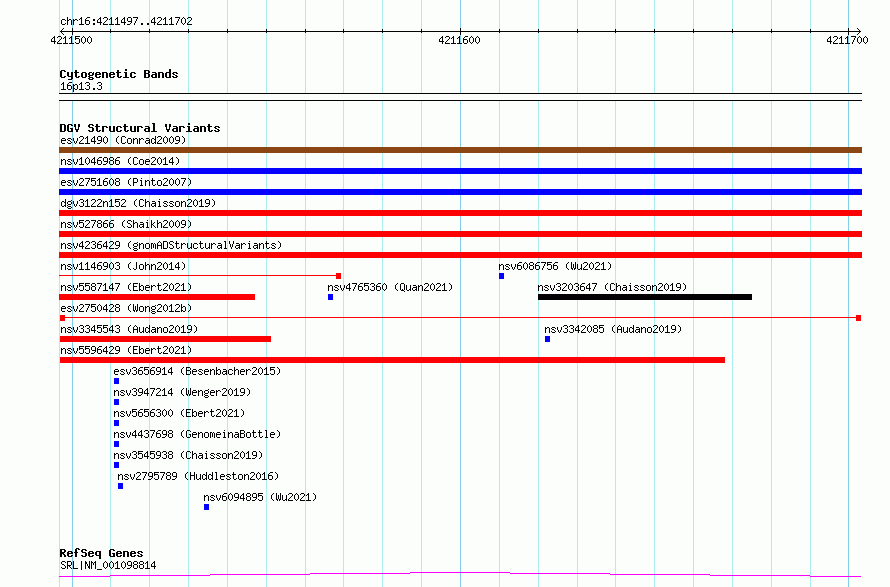This screenshot has width=890, height=587.
Task: Open the nsv6086756 (Wu2021) label
Action: [555, 266]
